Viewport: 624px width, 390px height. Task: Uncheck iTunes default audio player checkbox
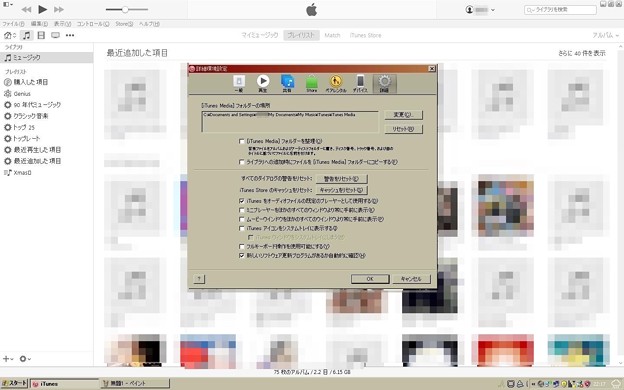pyautogui.click(x=242, y=201)
